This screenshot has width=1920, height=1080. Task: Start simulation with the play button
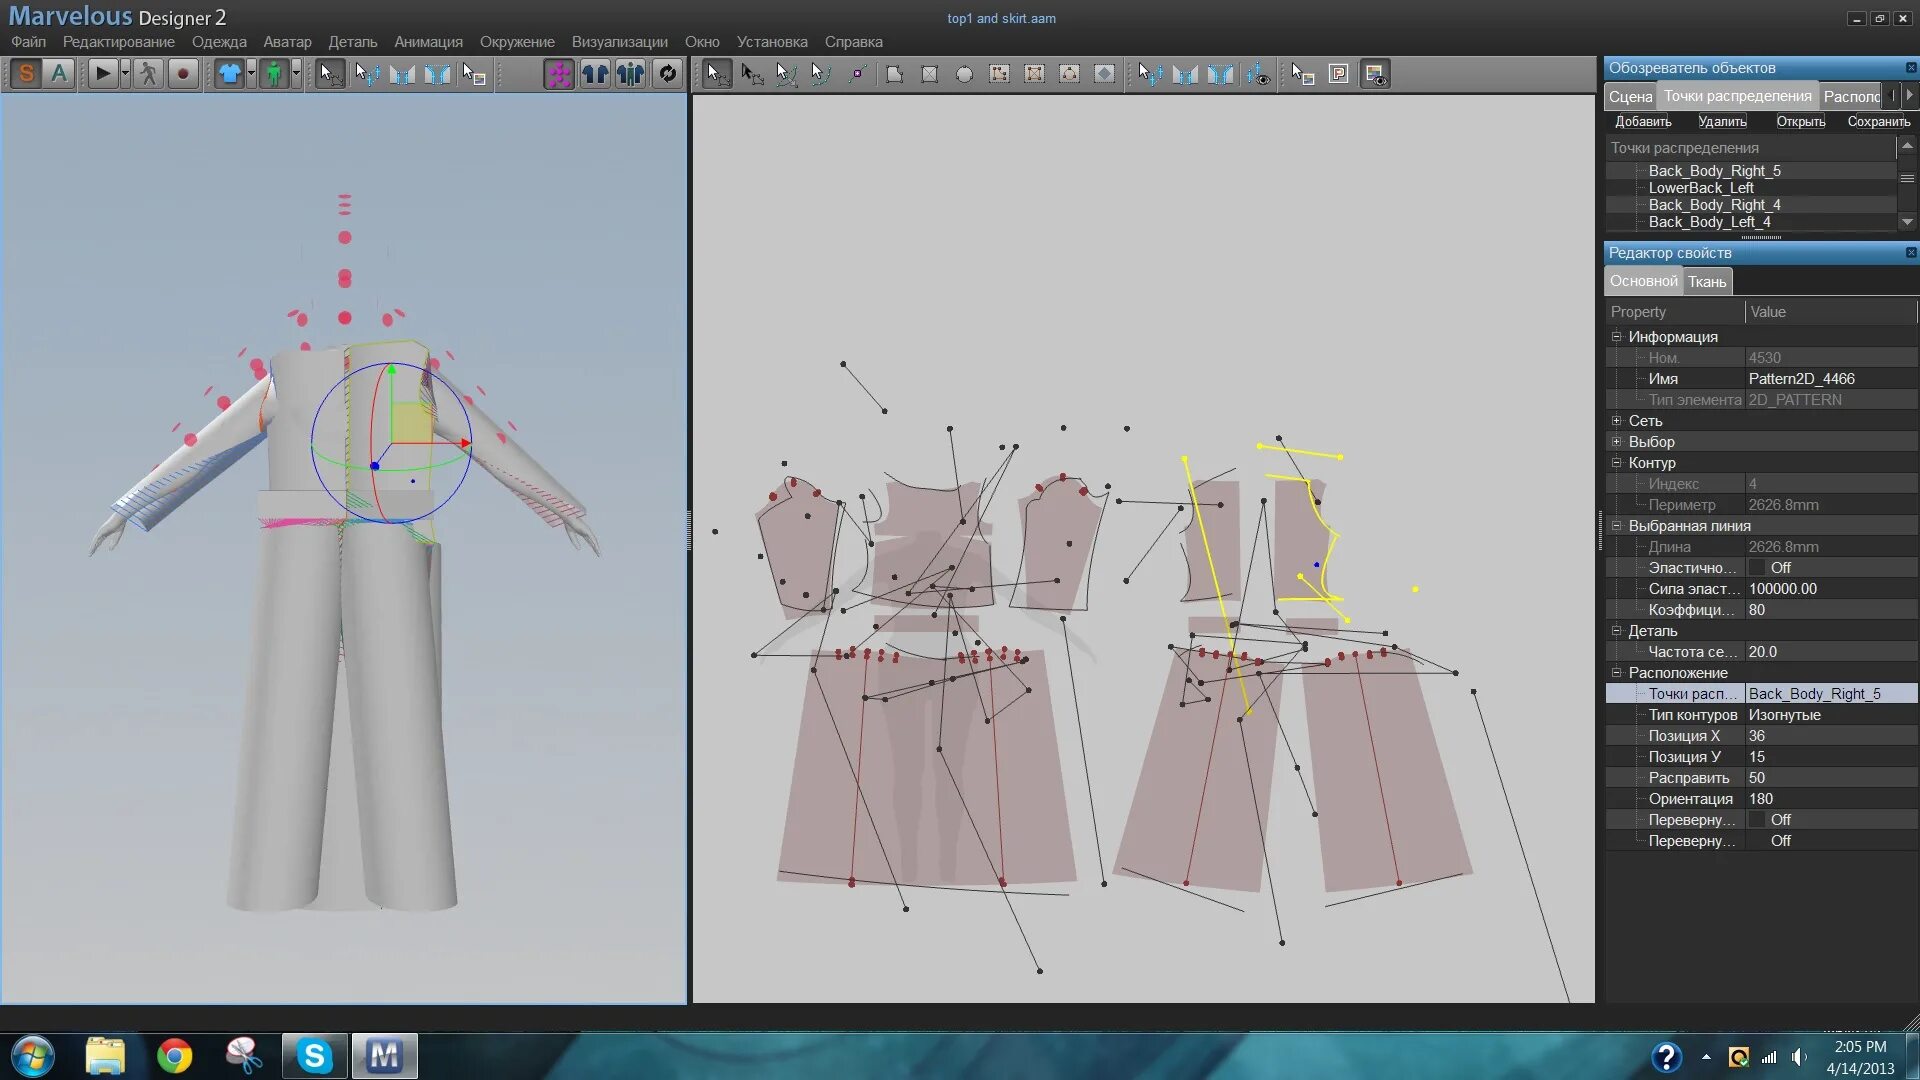(x=102, y=73)
